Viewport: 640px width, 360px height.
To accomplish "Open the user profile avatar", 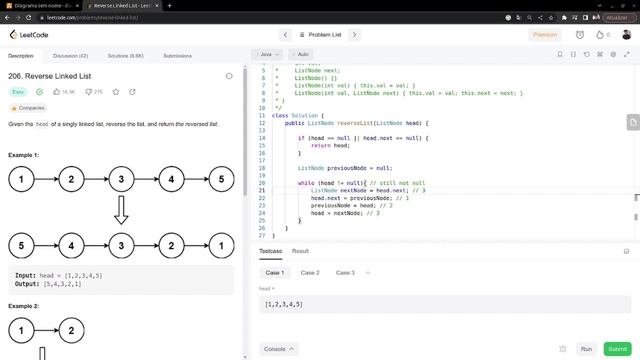I will (627, 35).
